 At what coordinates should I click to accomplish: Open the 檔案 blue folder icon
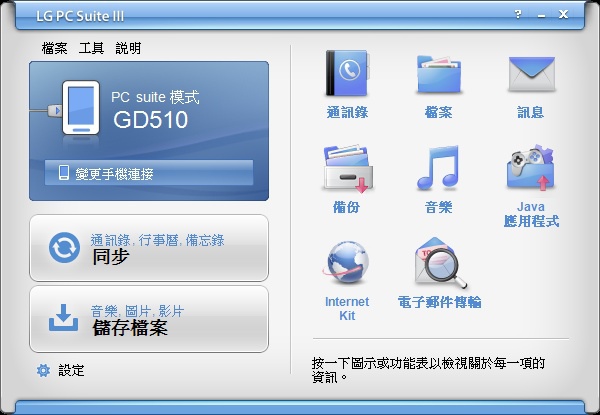pos(439,75)
